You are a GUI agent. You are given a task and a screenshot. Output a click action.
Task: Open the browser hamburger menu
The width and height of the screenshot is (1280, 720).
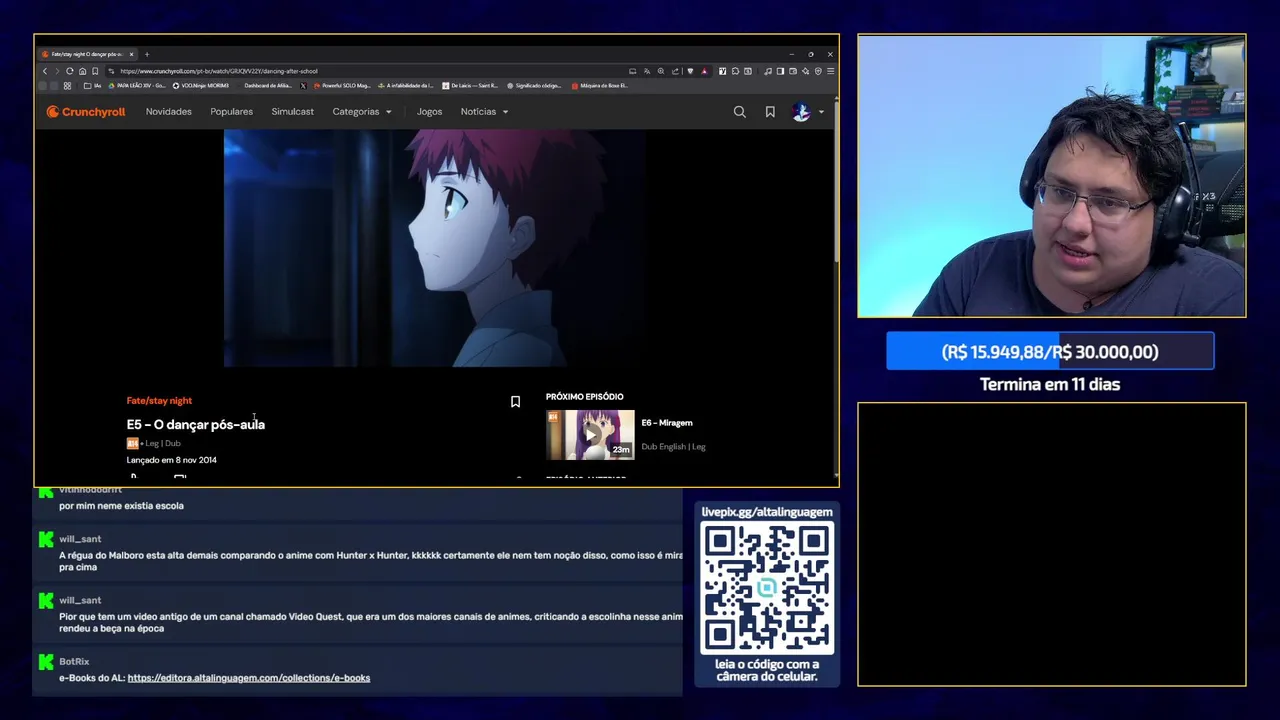click(830, 71)
